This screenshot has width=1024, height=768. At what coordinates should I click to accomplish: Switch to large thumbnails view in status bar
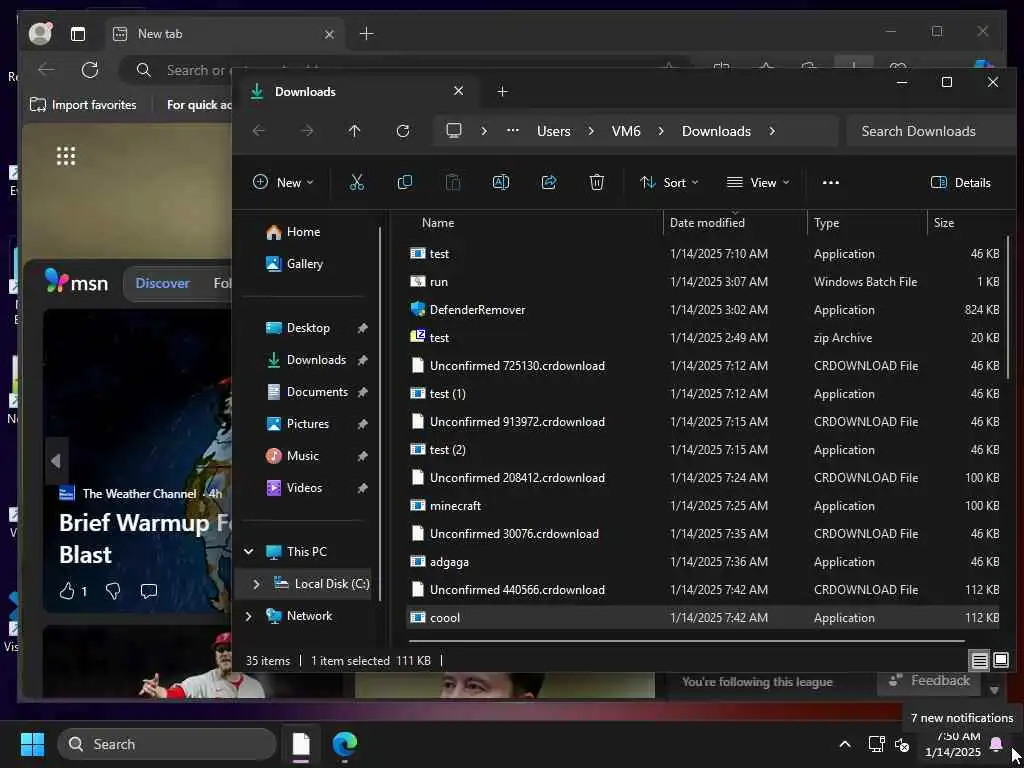click(x=1001, y=660)
